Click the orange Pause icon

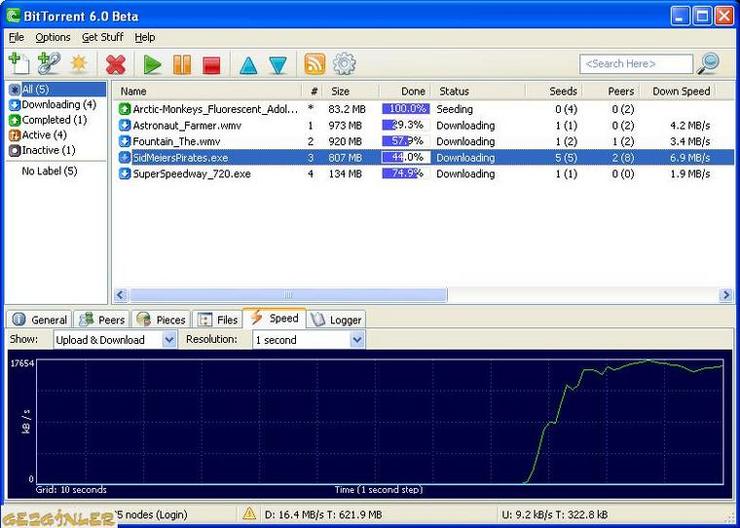point(182,64)
